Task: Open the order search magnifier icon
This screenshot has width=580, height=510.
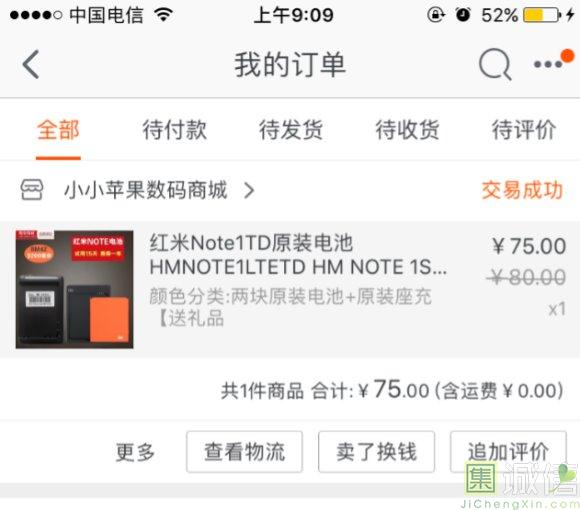Action: pyautogui.click(x=495, y=64)
